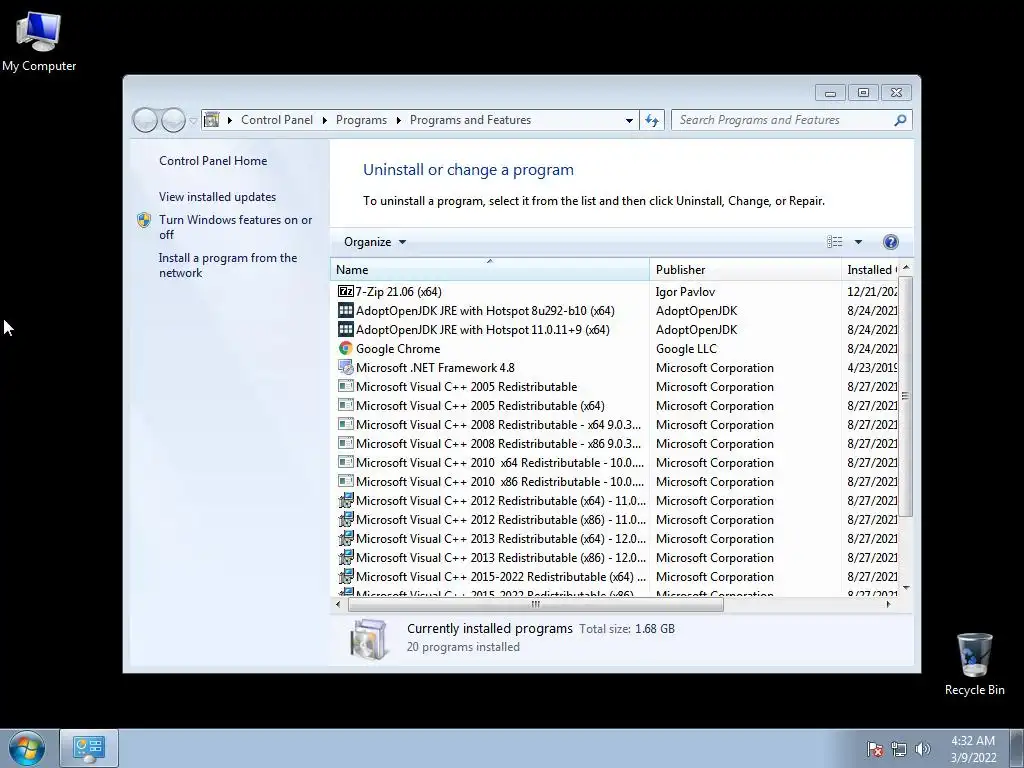Open the Recycle Bin desktop icon
1024x768 pixels.
tap(974, 664)
